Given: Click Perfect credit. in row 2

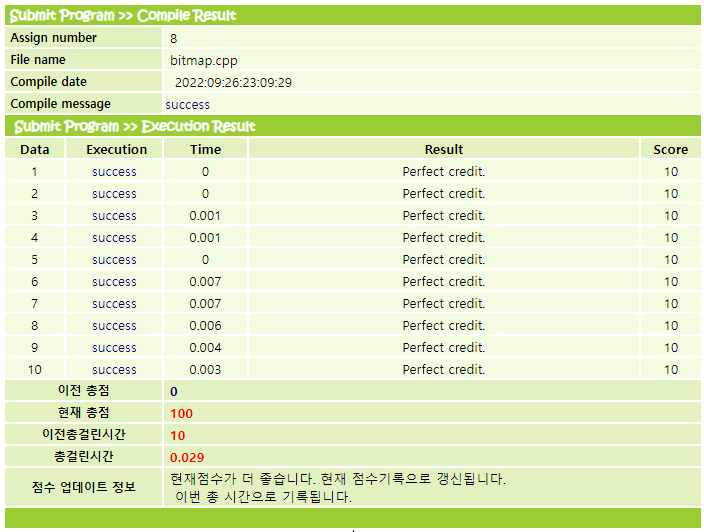Looking at the screenshot, I should point(444,194).
